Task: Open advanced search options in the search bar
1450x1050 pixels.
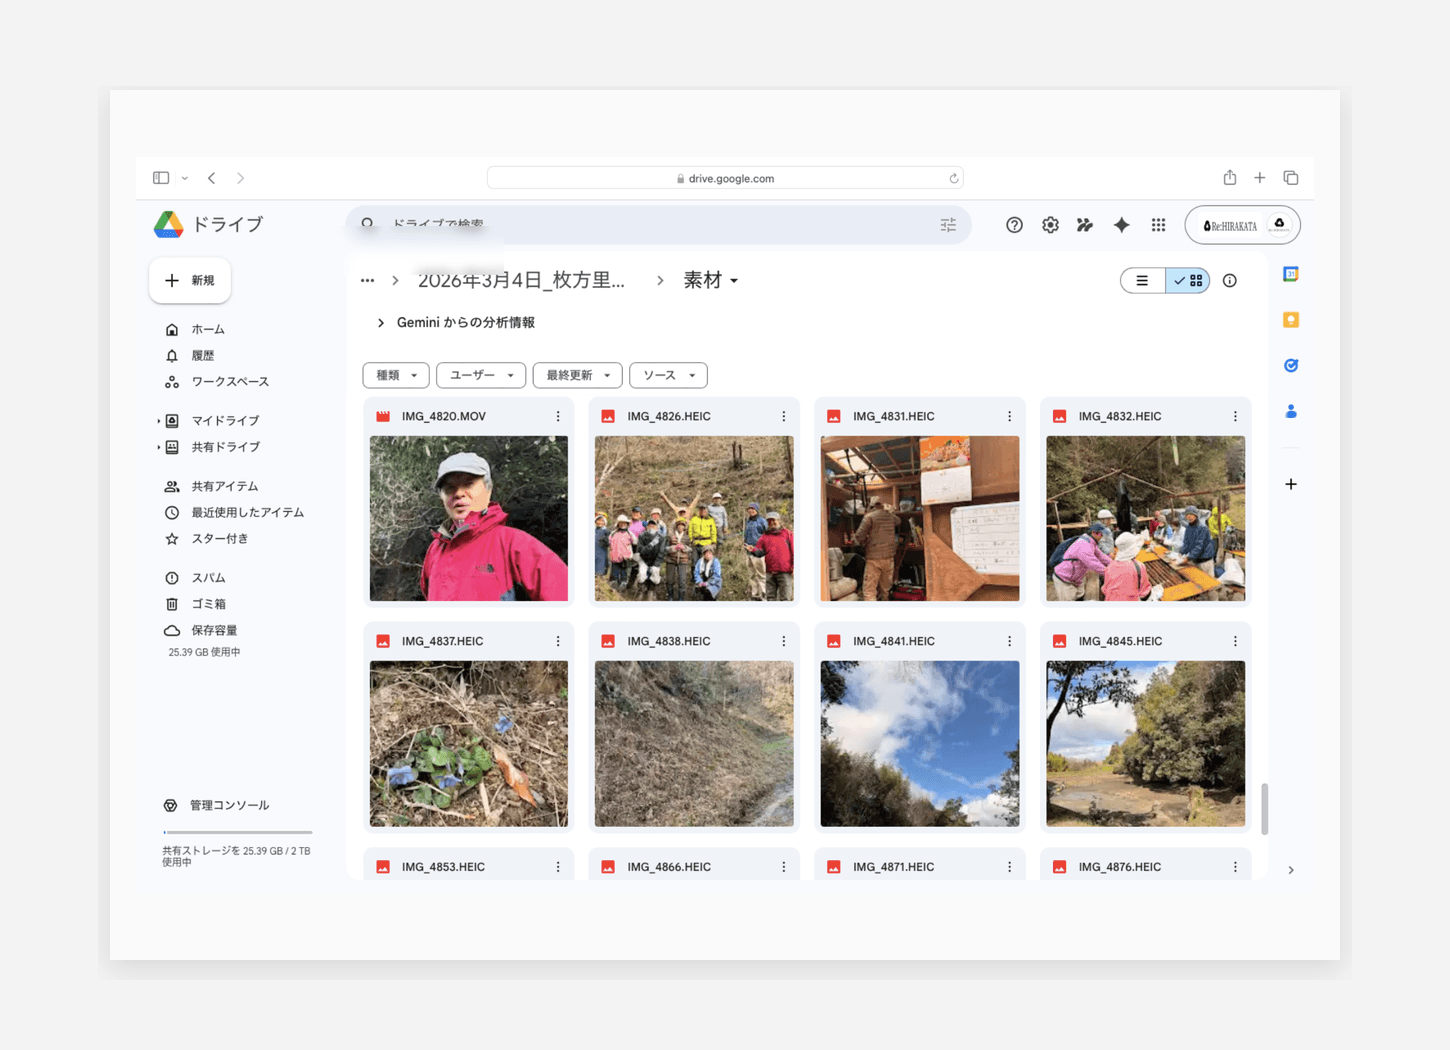Action: (948, 225)
